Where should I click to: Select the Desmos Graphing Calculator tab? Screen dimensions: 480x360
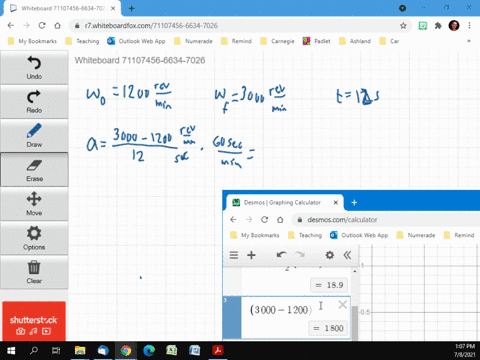pyautogui.click(x=284, y=202)
